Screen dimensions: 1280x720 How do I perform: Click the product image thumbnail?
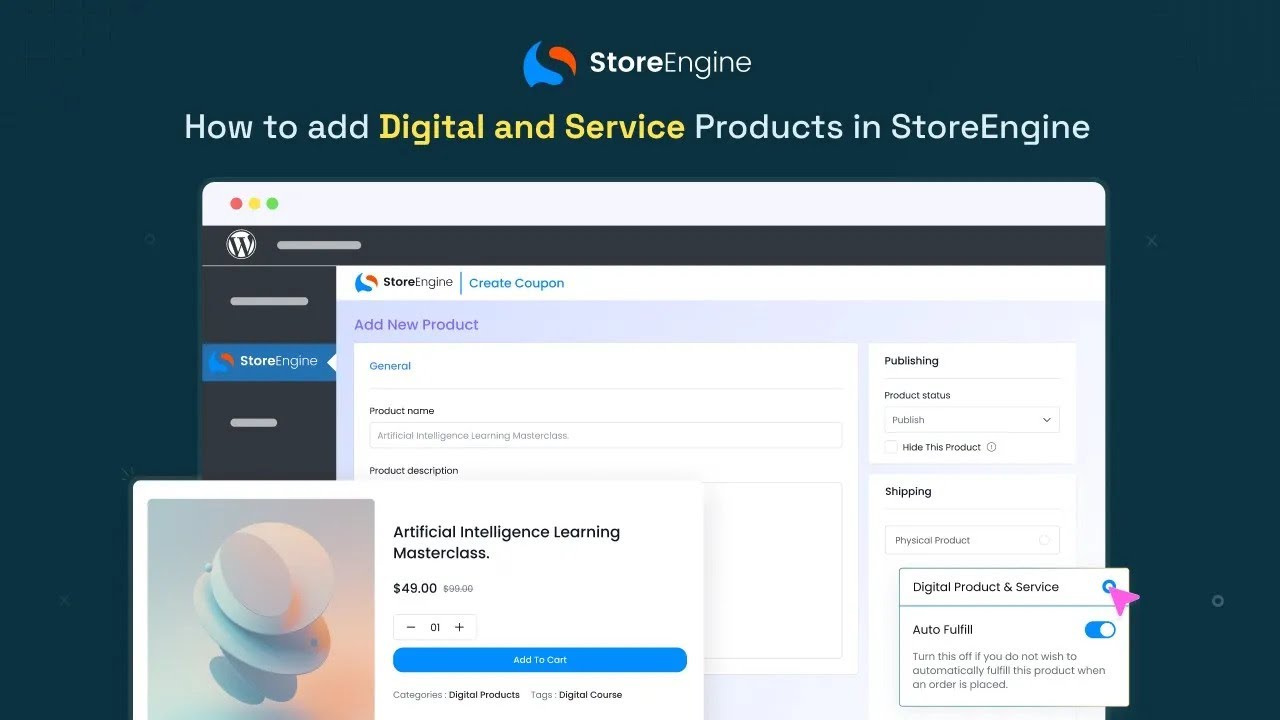point(261,609)
